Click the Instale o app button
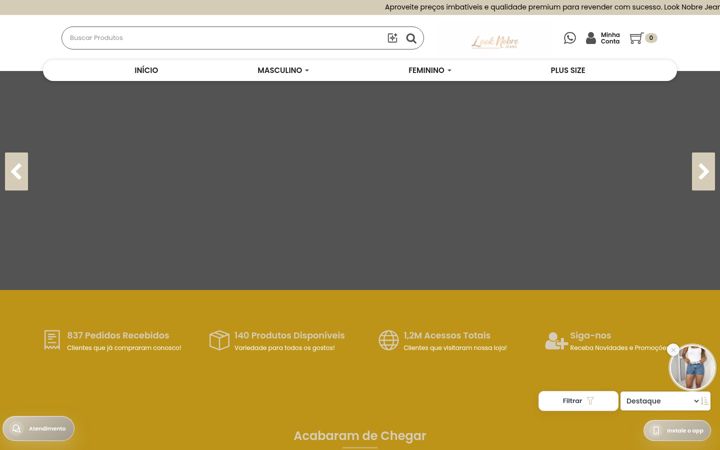Screen dimensions: 720x450 (x=677, y=430)
